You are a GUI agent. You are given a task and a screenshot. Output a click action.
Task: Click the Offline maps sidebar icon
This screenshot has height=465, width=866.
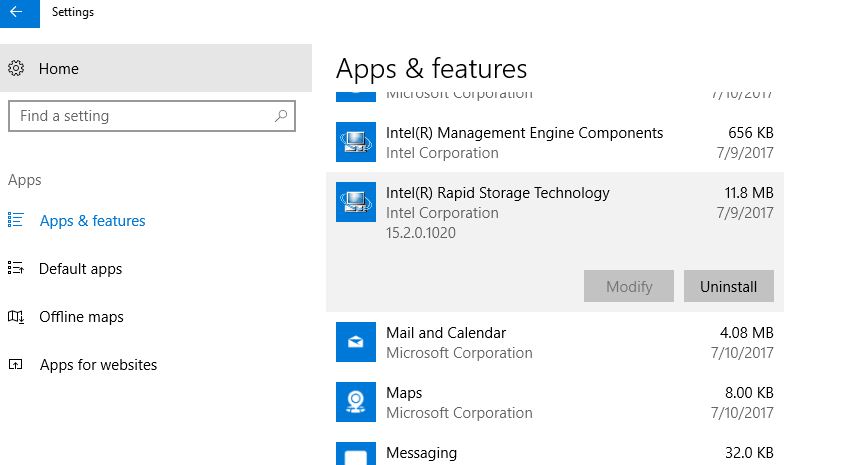[x=16, y=317]
